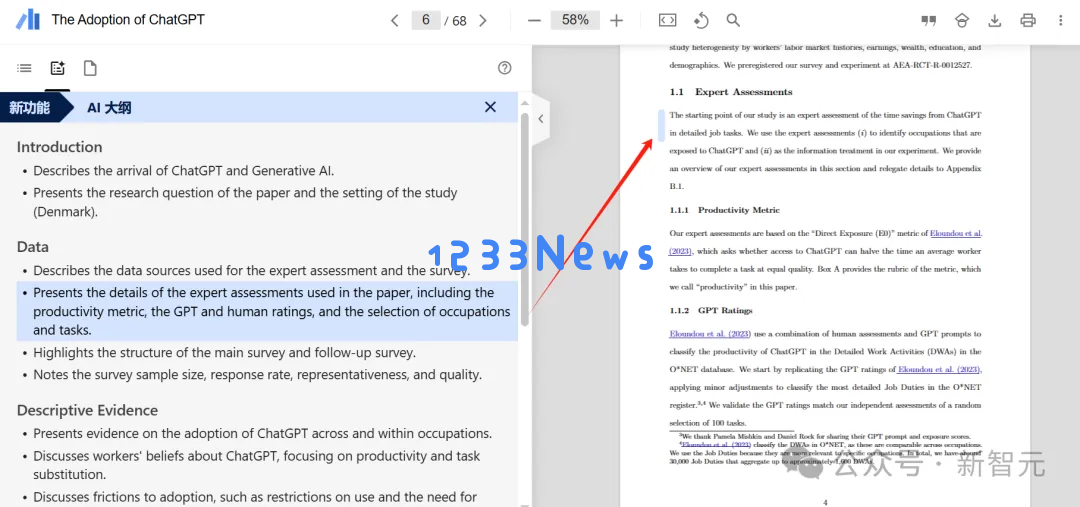
Task: Open Eloundou et al. (2023) link starting GPT Ratings paragraph
Action: 709,333
